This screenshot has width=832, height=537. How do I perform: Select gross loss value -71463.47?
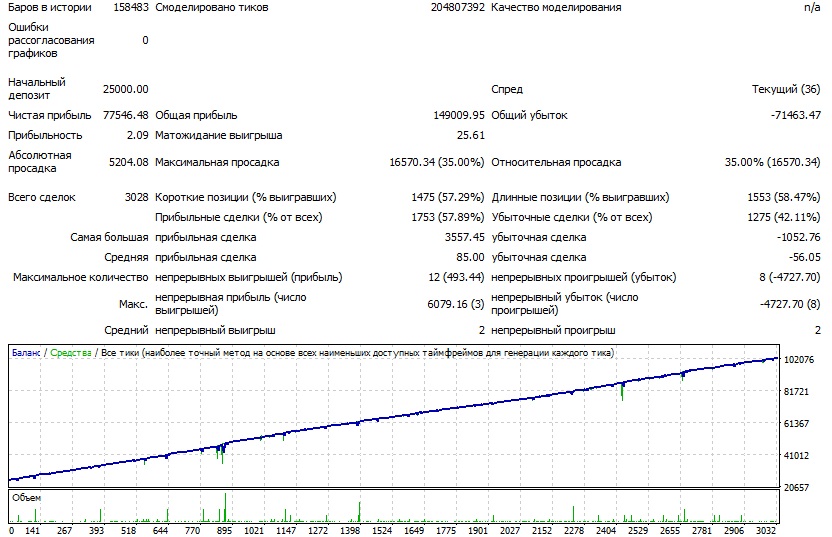[796, 115]
